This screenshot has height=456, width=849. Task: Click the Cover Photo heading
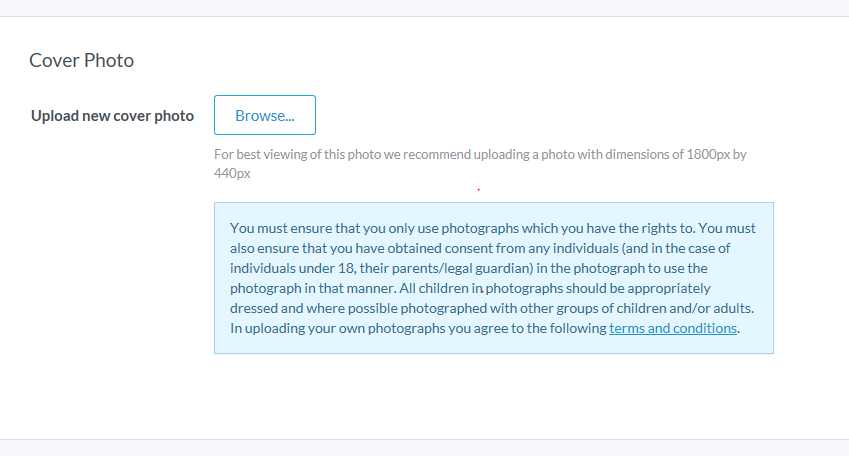point(81,60)
